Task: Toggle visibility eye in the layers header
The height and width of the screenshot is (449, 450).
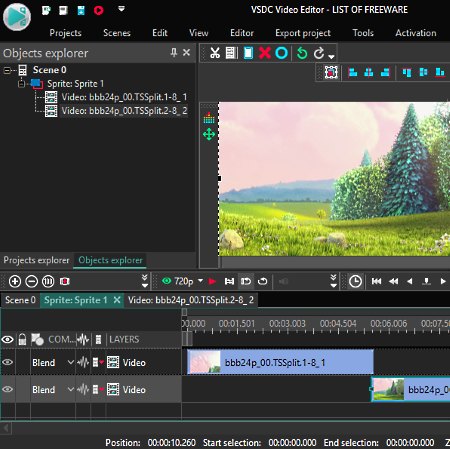Action: coord(8,340)
